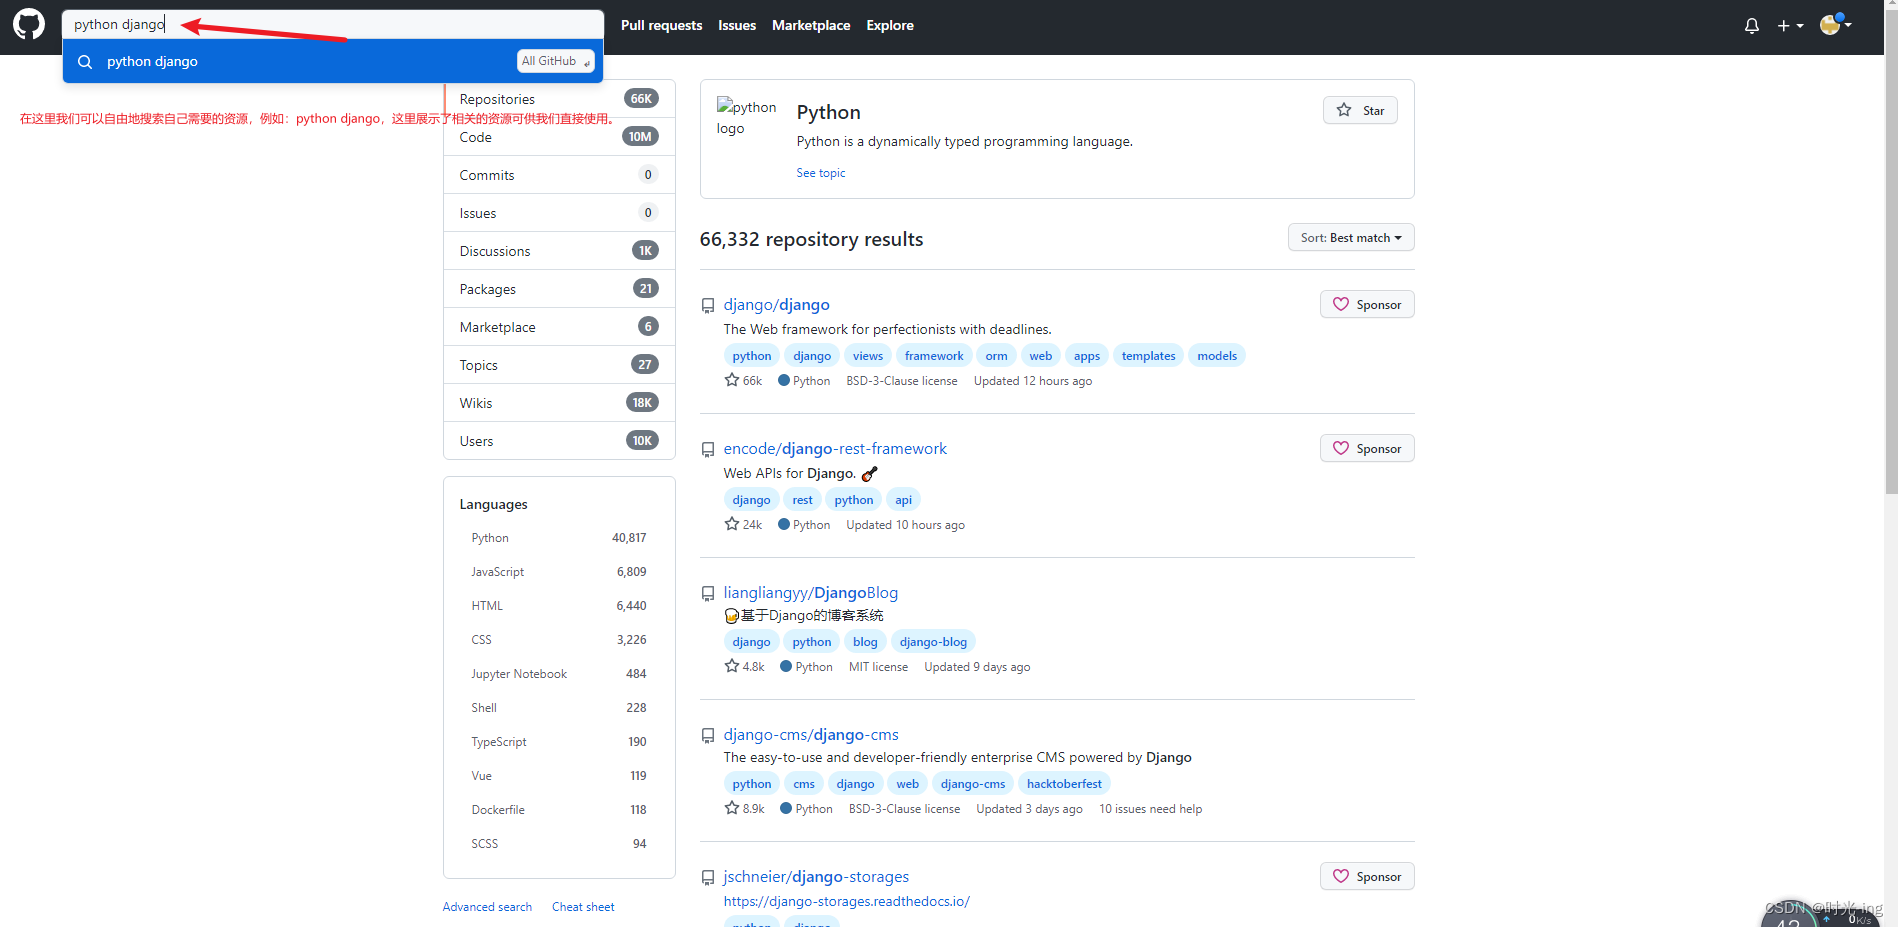Image resolution: width=1898 pixels, height=927 pixels.
Task: Open Advanced search
Action: 487,907
